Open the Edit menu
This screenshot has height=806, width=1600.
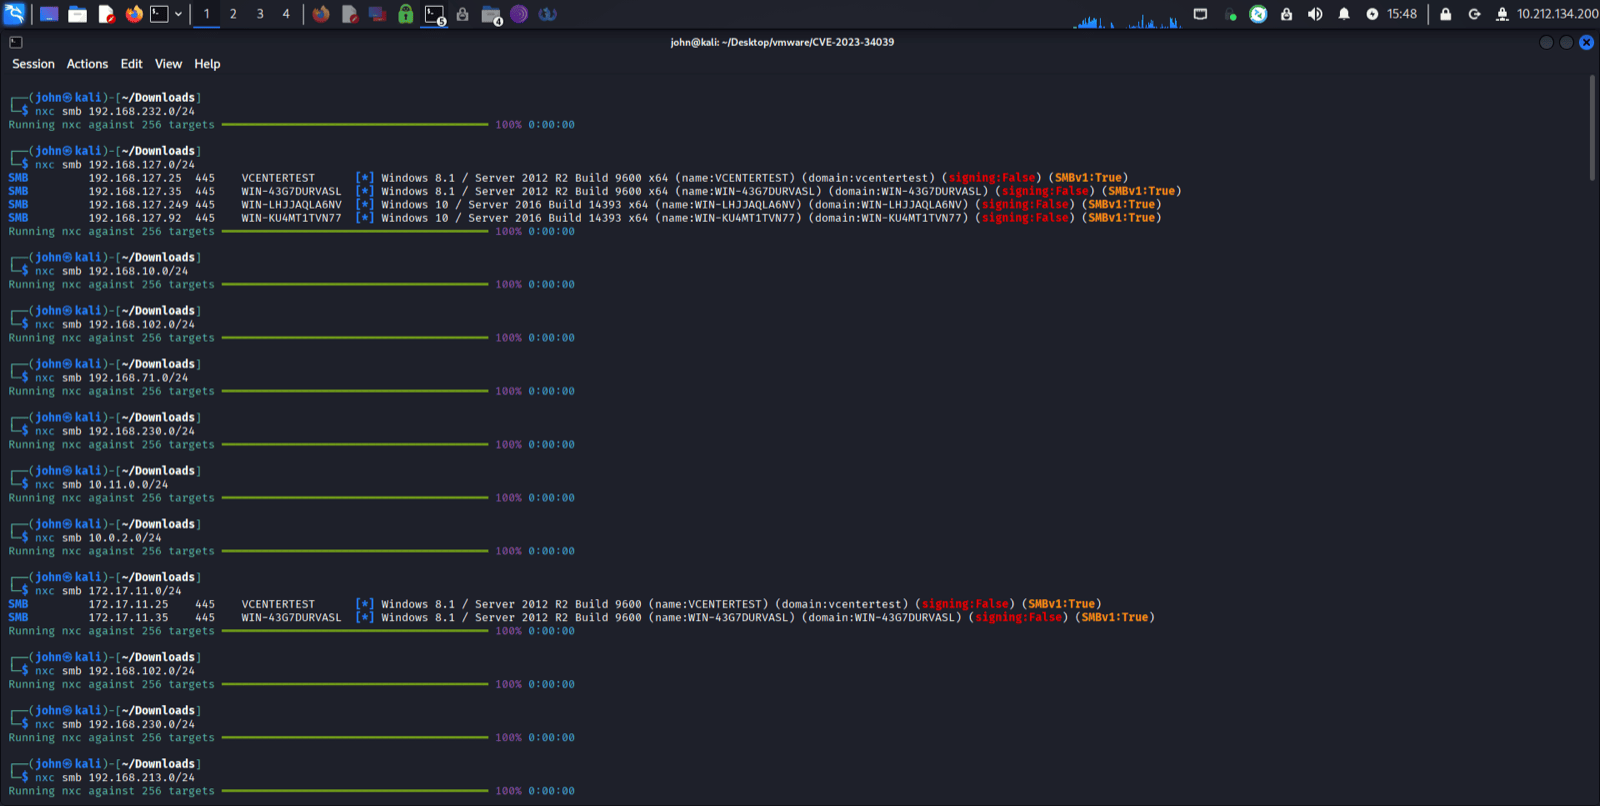click(x=131, y=64)
